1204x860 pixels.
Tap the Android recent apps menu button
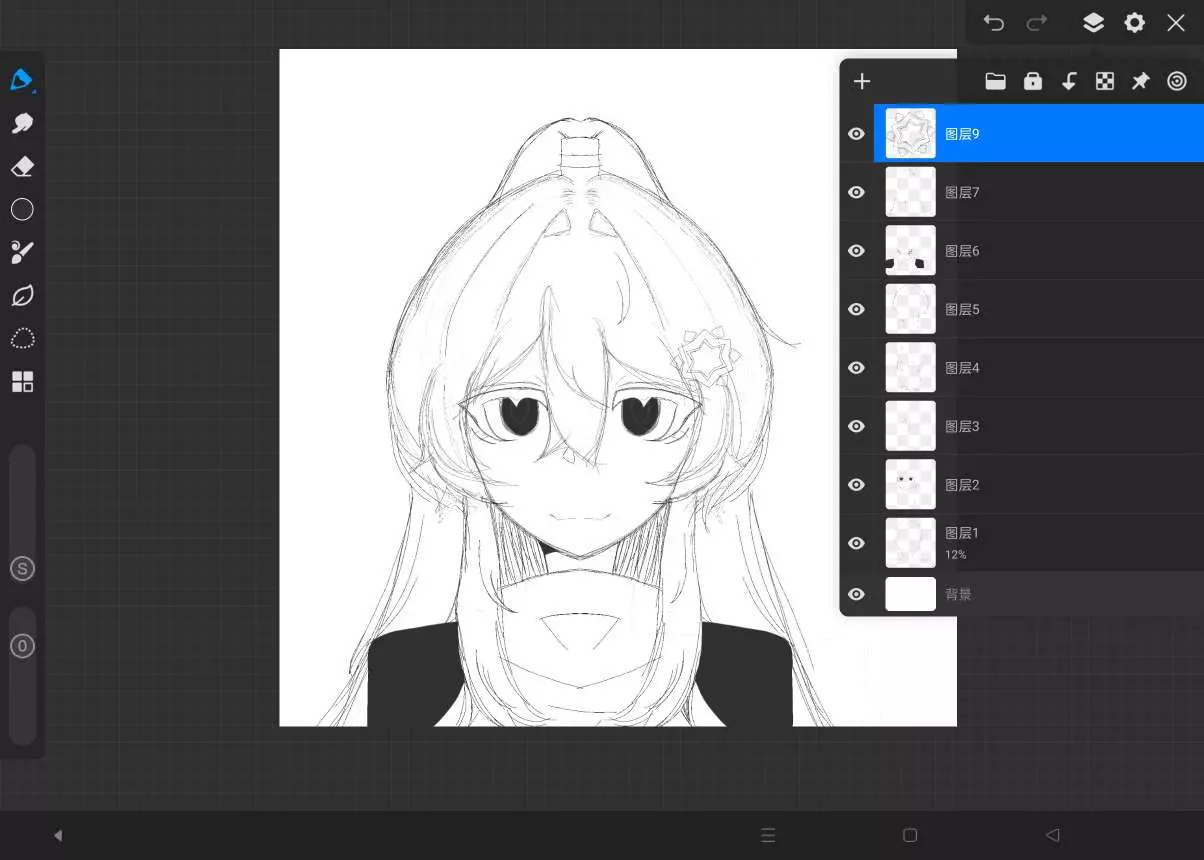pyautogui.click(x=768, y=835)
